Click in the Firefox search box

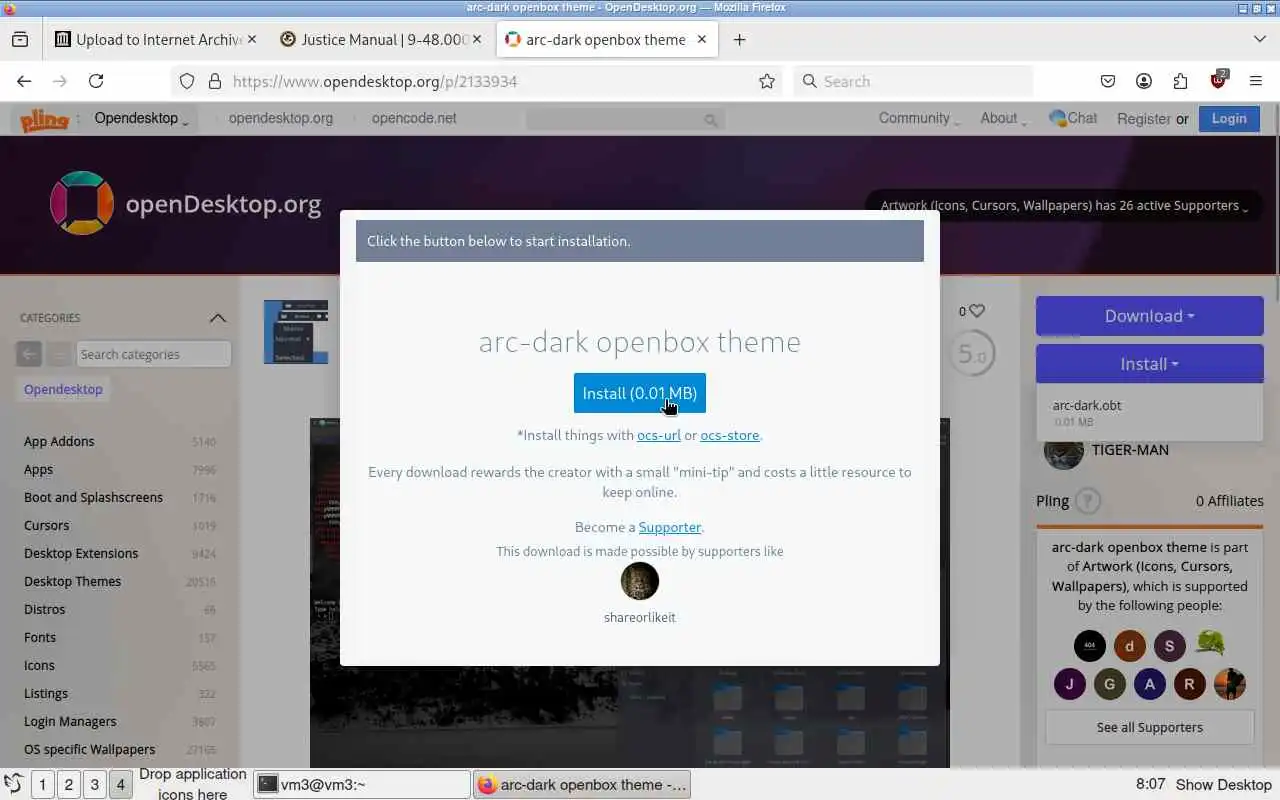(x=913, y=81)
